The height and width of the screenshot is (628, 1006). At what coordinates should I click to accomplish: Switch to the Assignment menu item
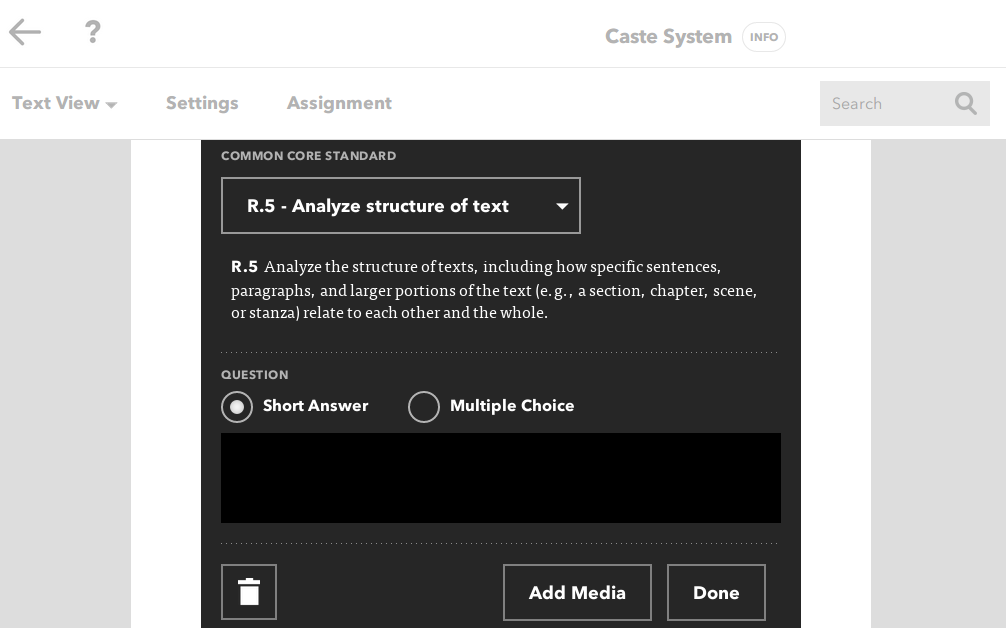(339, 103)
